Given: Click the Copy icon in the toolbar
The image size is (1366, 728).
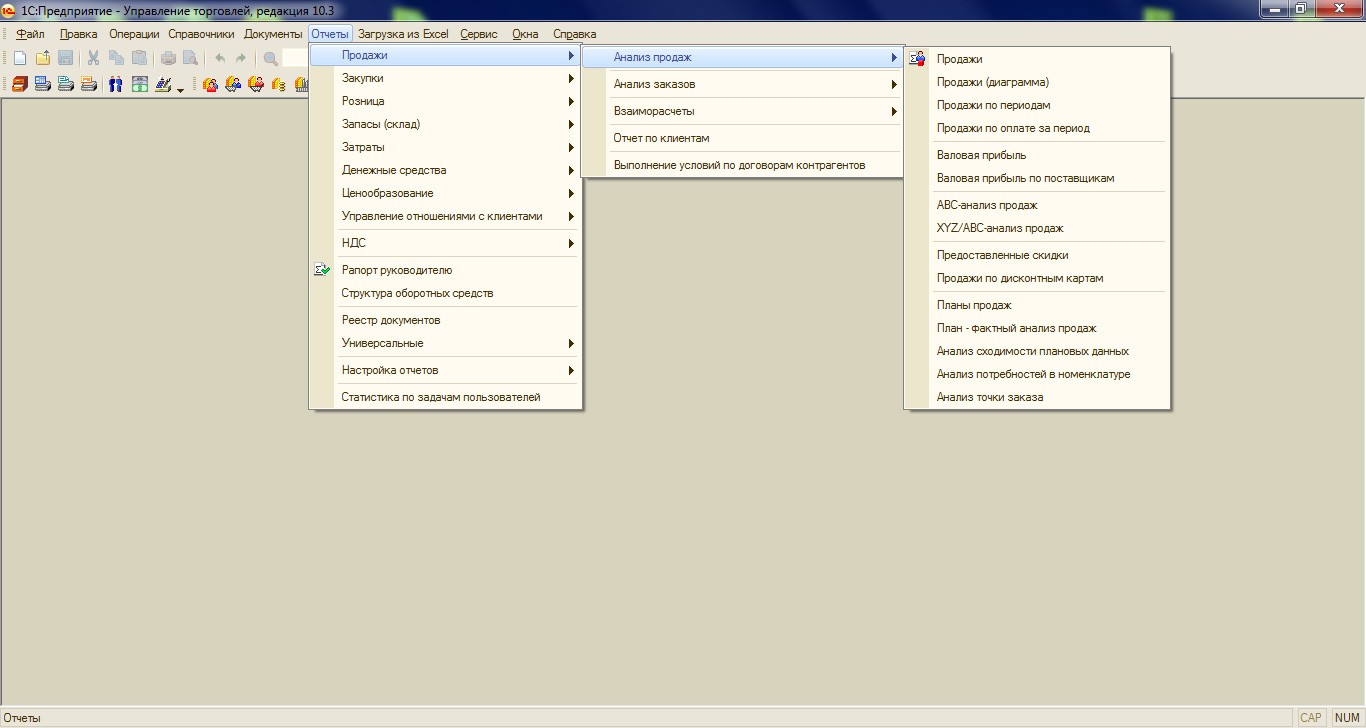Looking at the screenshot, I should coord(116,58).
